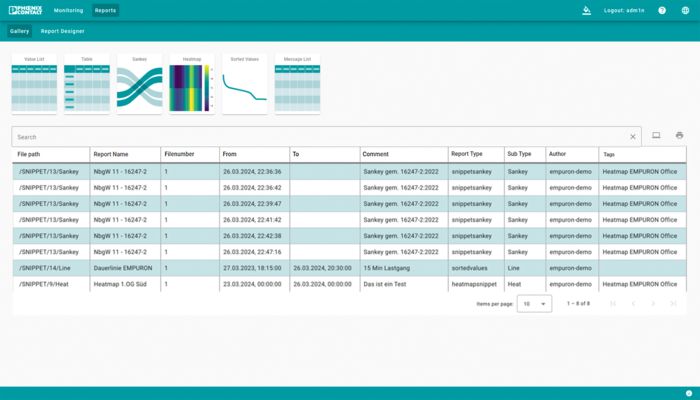Select row with From 26.03.2024, 22:47:16
The image size is (700, 400).
tap(350, 252)
